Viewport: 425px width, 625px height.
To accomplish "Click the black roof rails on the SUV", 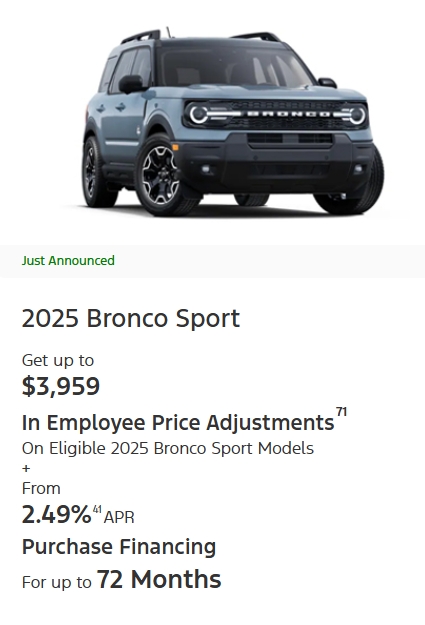I will 201,36.
